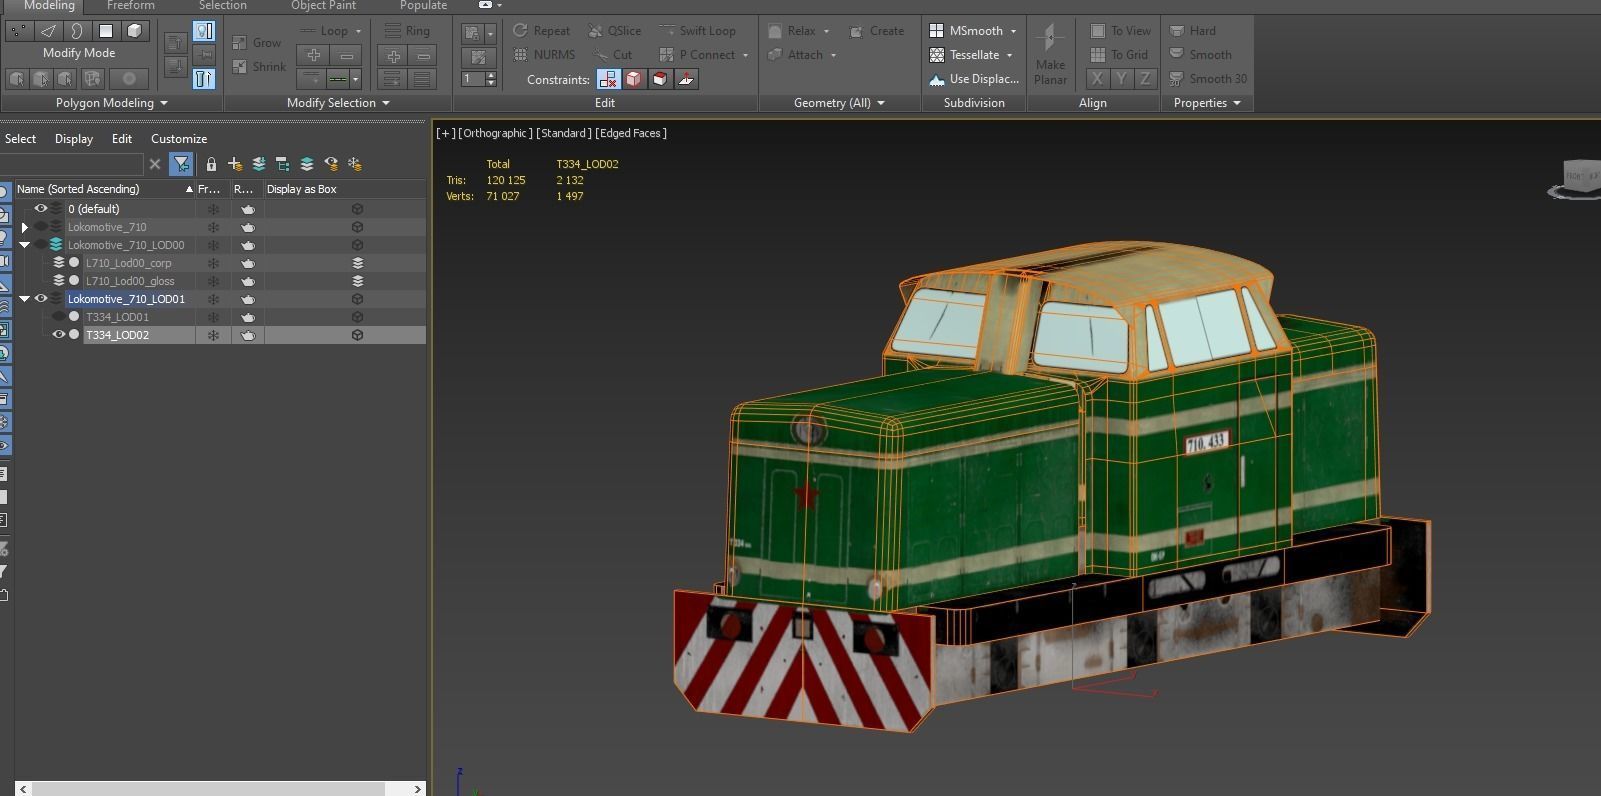Open the Relax dropdown arrow
This screenshot has height=796, width=1601.
(826, 31)
